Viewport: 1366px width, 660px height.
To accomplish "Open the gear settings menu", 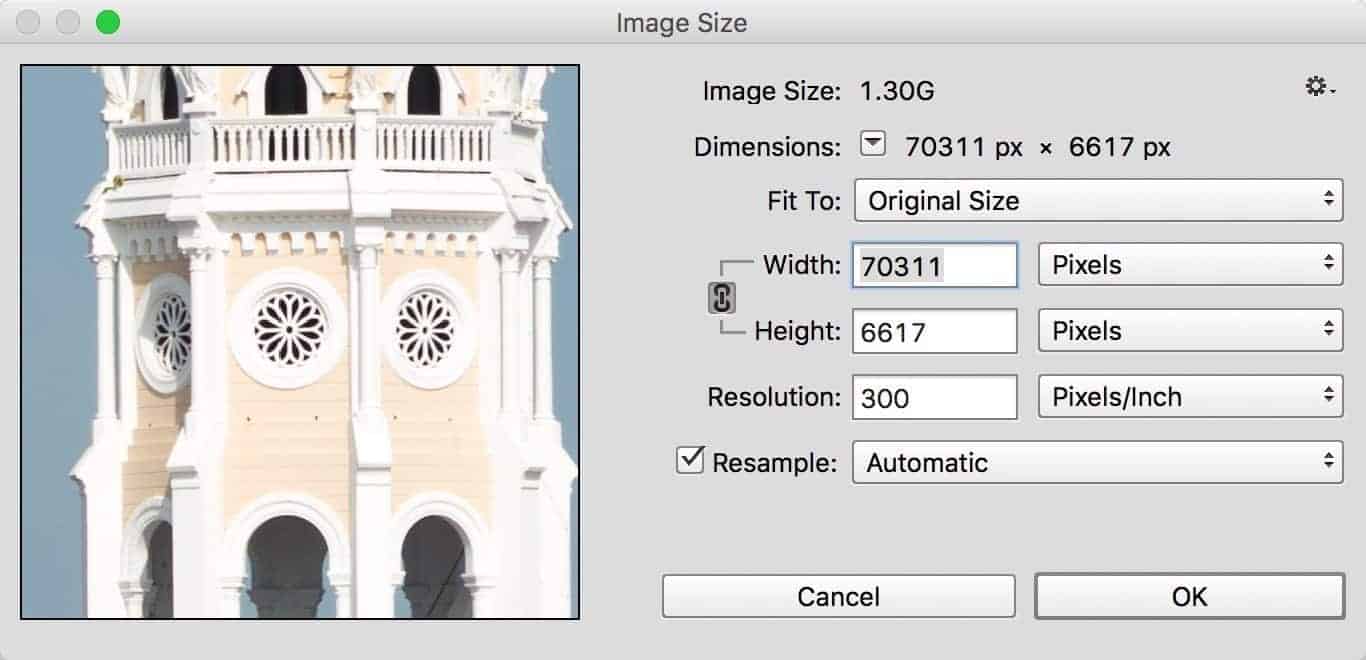I will [x=1320, y=88].
